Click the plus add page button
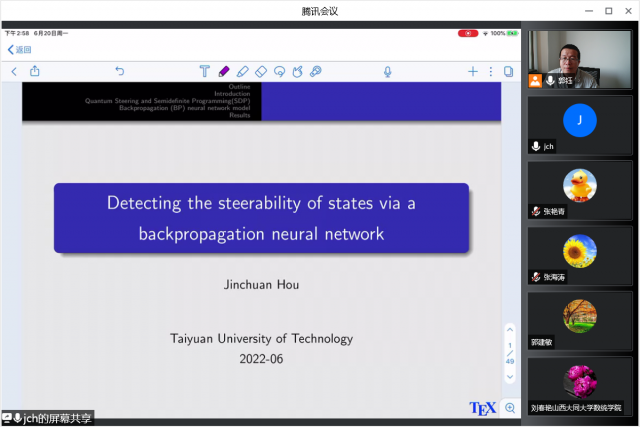Screen dimensions: 640x427 (473, 71)
